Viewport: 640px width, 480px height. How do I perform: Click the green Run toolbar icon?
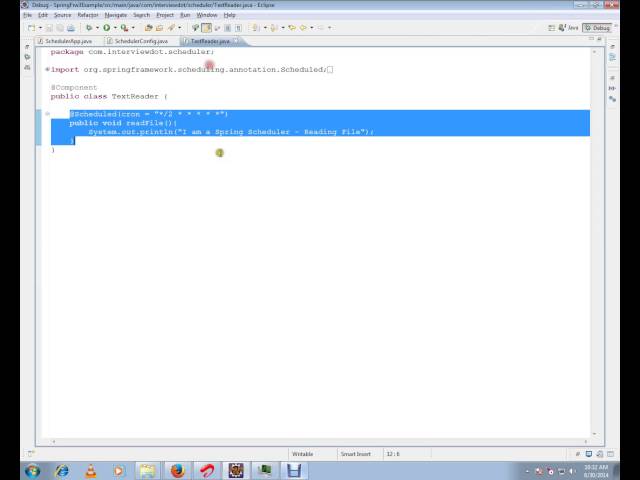107,28
